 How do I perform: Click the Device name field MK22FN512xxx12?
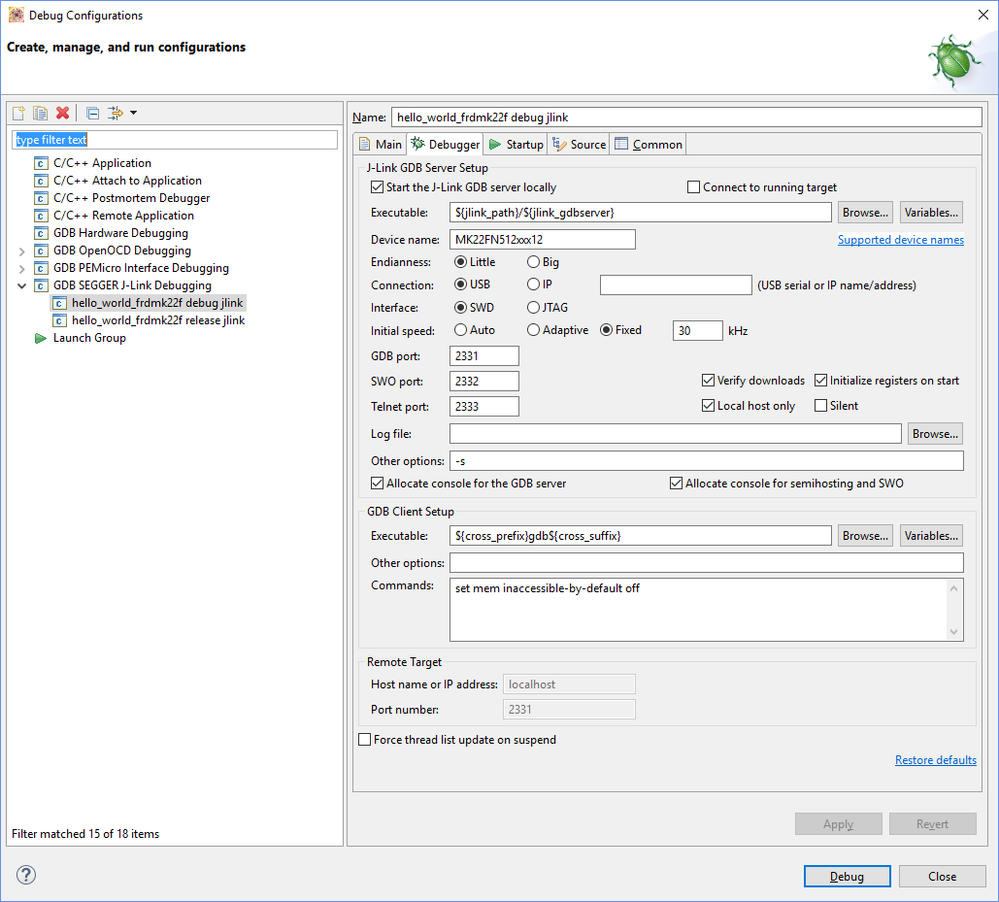(x=542, y=240)
